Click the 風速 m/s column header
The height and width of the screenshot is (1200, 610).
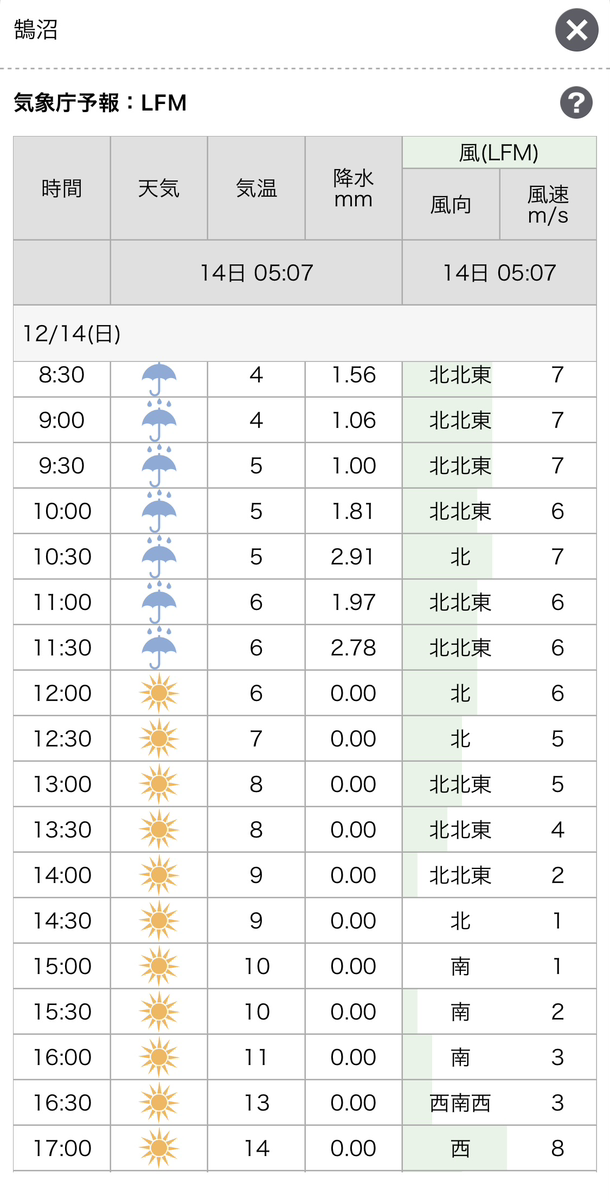click(548, 205)
